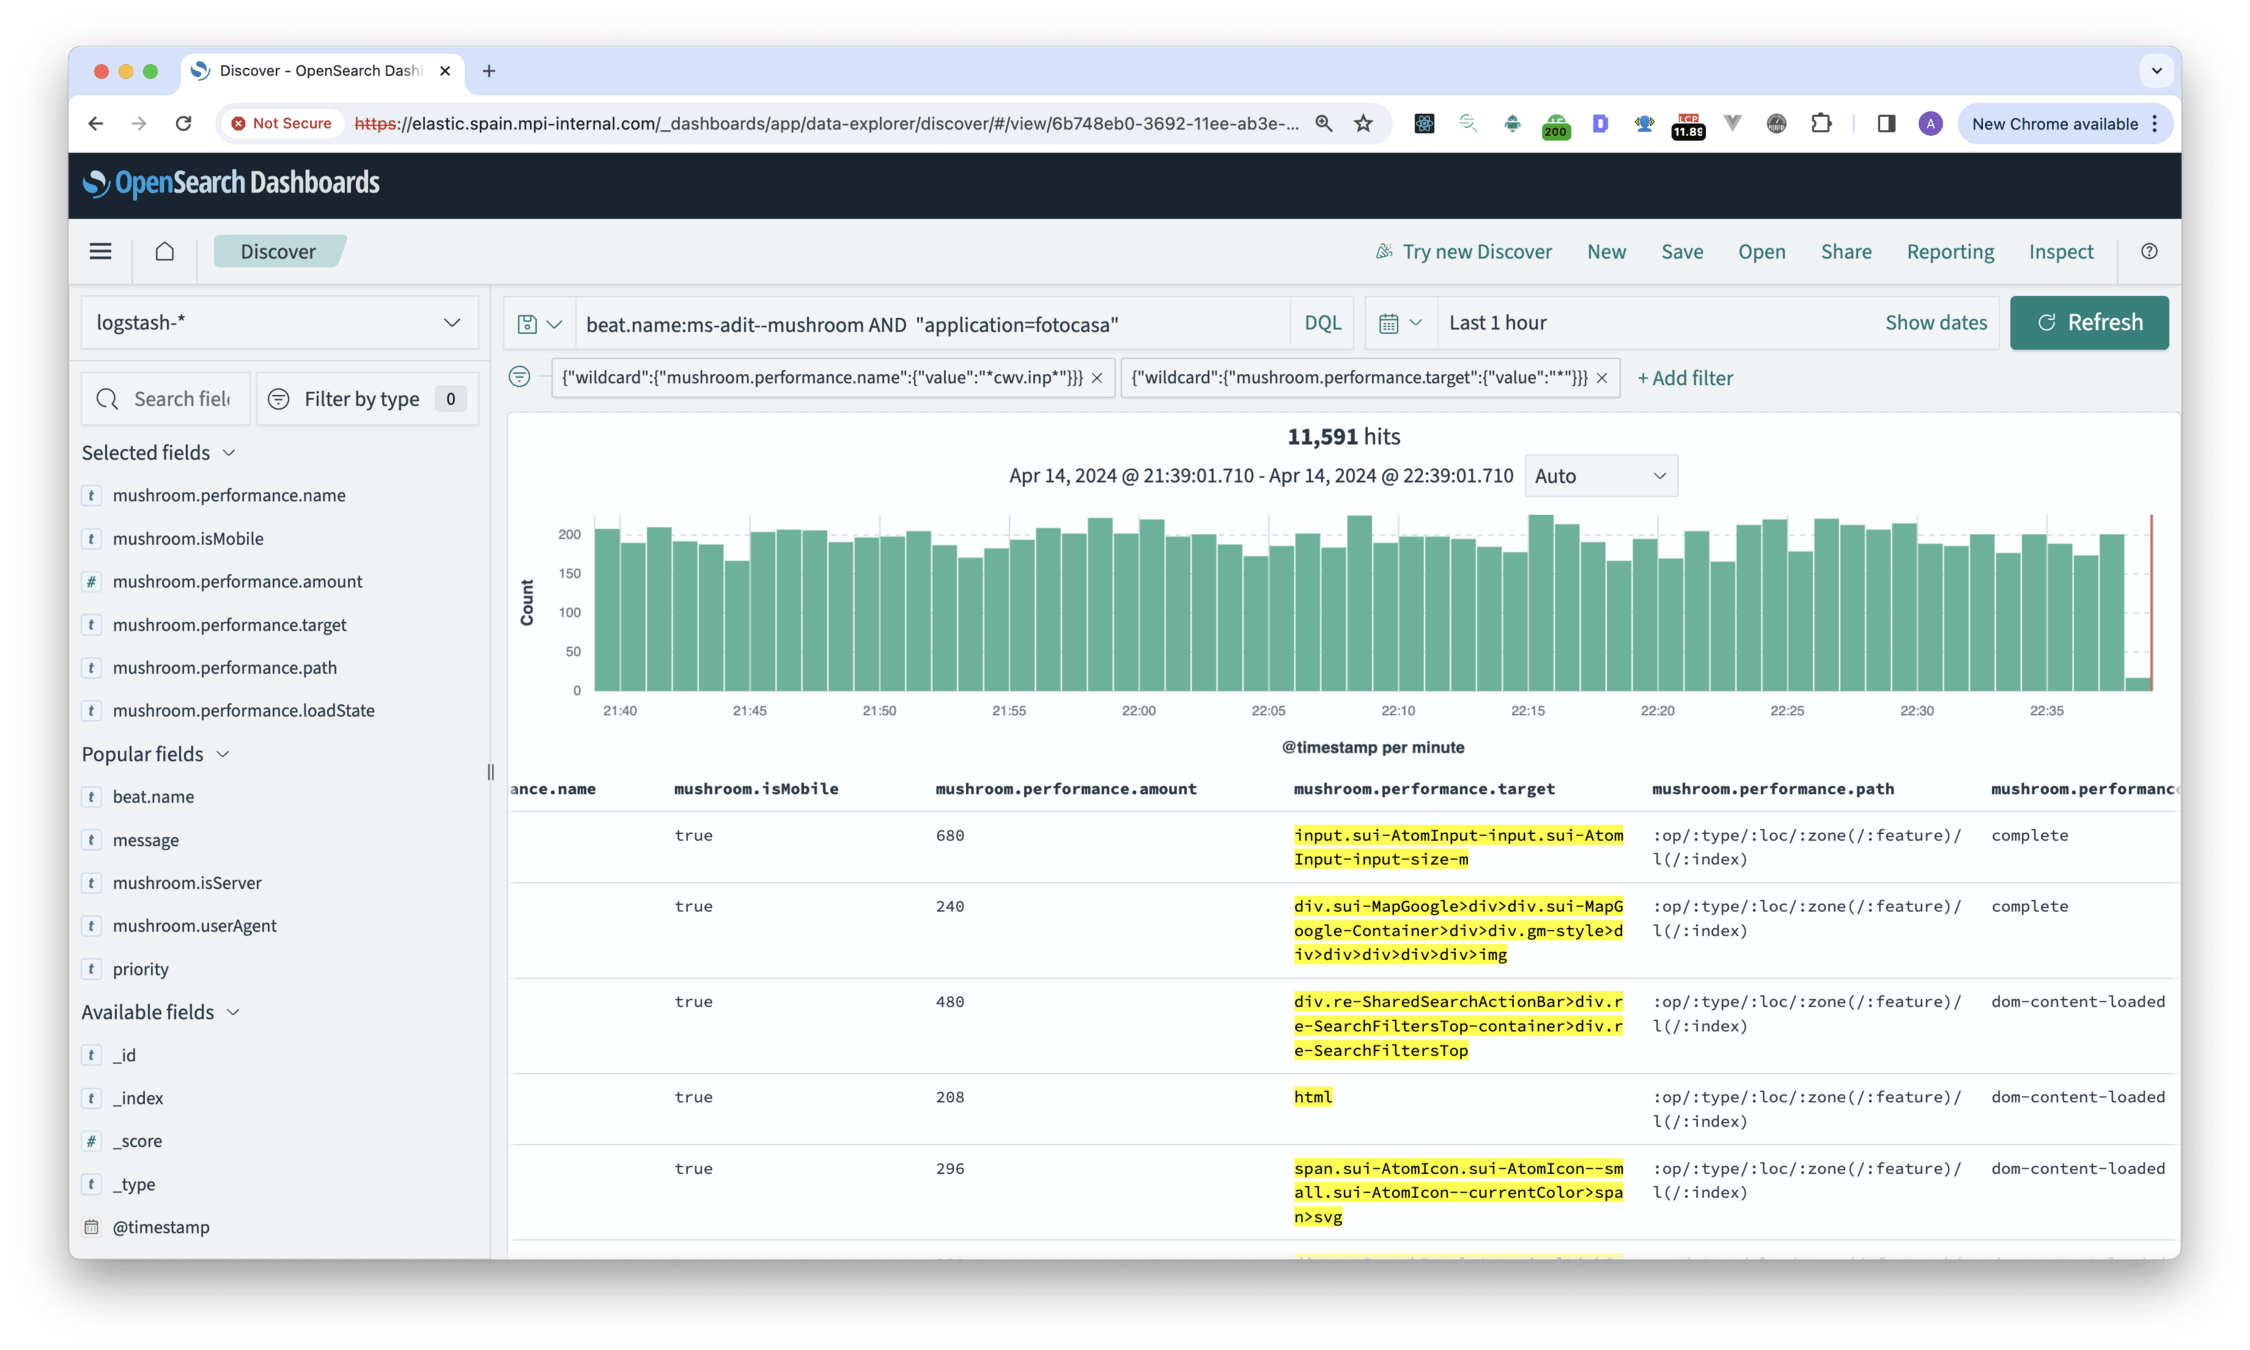Image resolution: width=2250 pixels, height=1350 pixels.
Task: Open the Reporting menu
Action: (x=1949, y=251)
